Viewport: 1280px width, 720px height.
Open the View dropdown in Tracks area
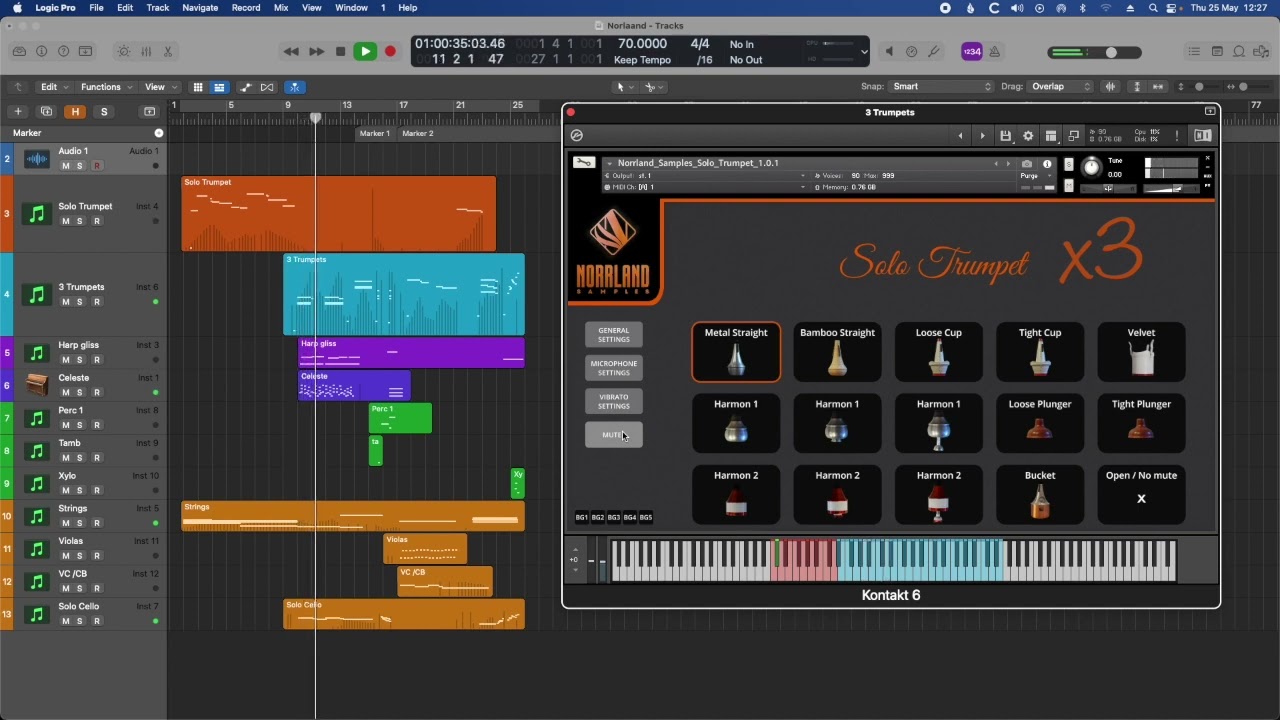pos(160,87)
